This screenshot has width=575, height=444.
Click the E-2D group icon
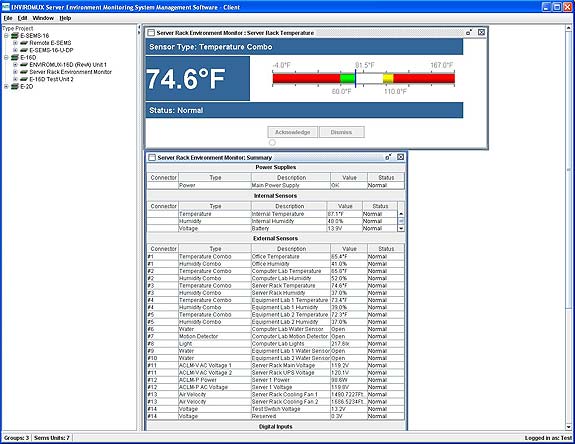15,87
